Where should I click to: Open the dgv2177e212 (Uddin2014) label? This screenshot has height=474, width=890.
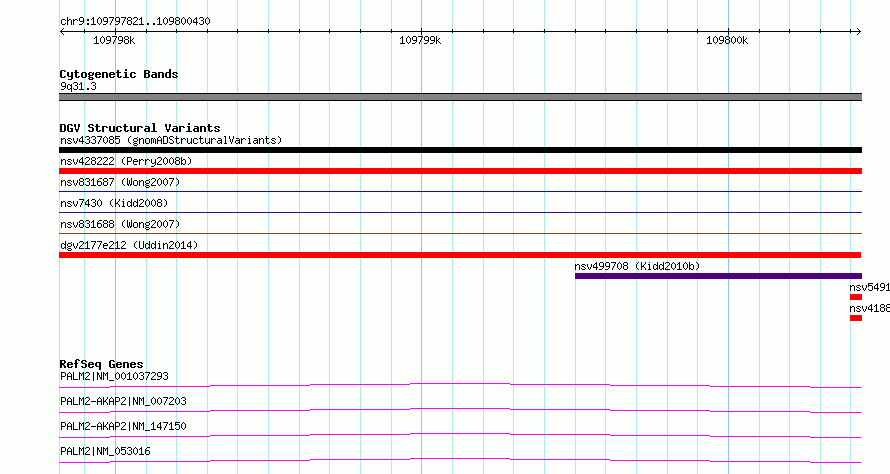point(129,245)
